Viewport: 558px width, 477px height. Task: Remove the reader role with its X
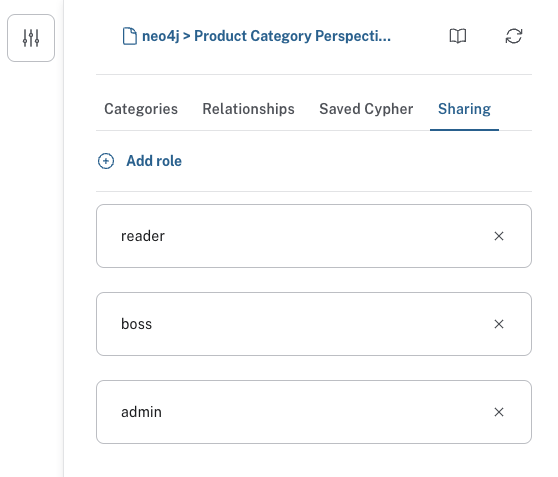click(x=499, y=236)
